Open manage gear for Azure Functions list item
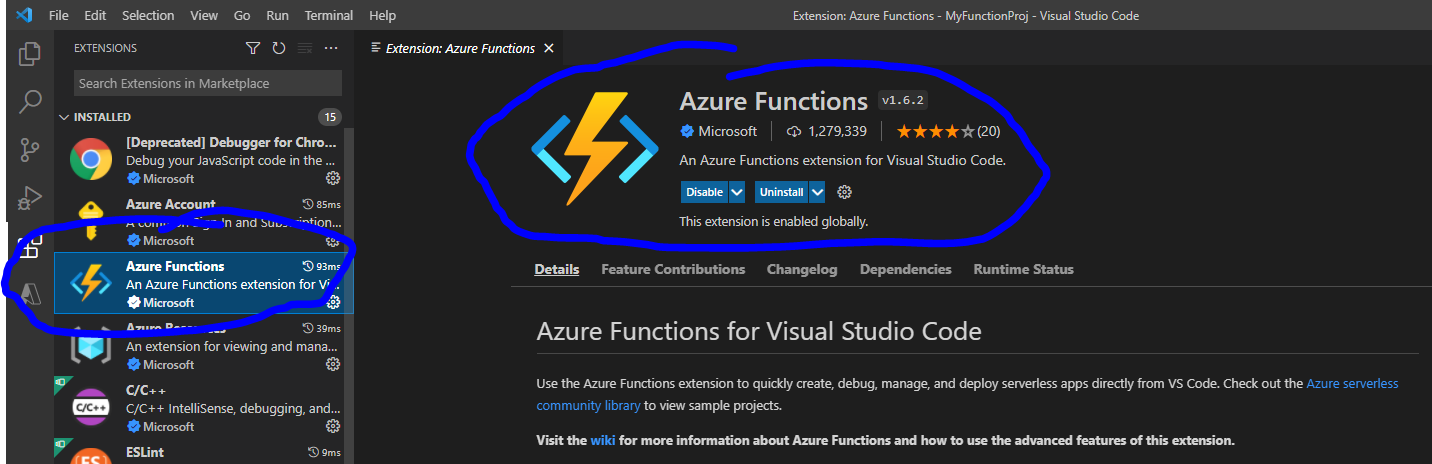Image resolution: width=1432 pixels, height=464 pixels. click(333, 302)
